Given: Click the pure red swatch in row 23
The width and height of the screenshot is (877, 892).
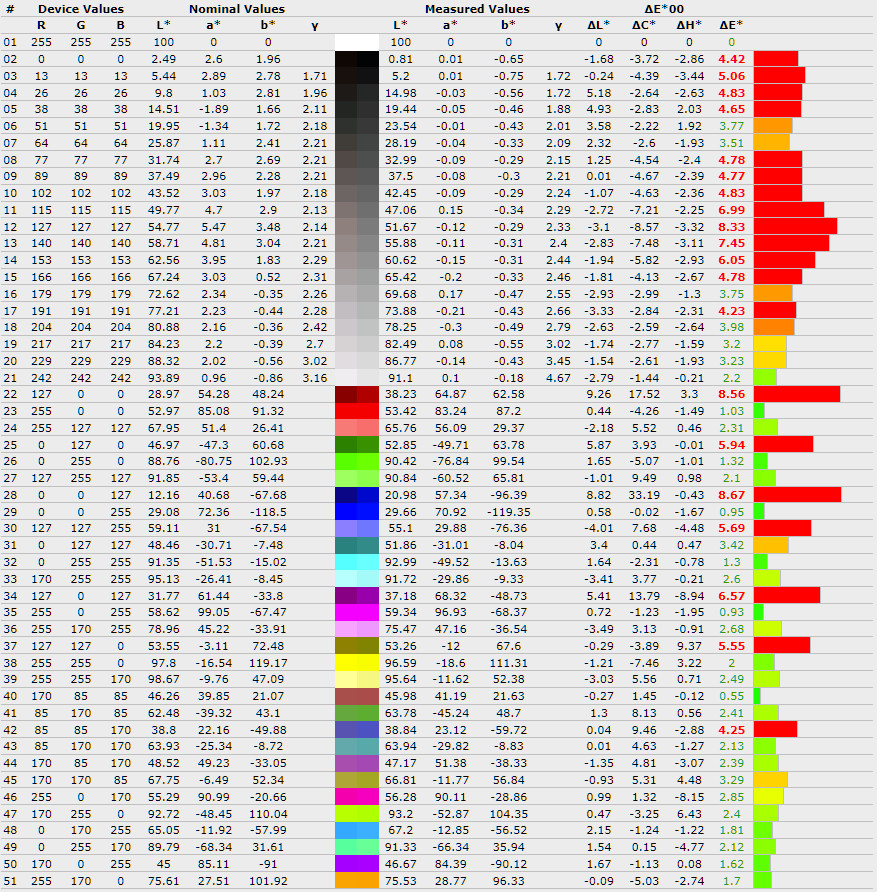Looking at the screenshot, I should [357, 411].
